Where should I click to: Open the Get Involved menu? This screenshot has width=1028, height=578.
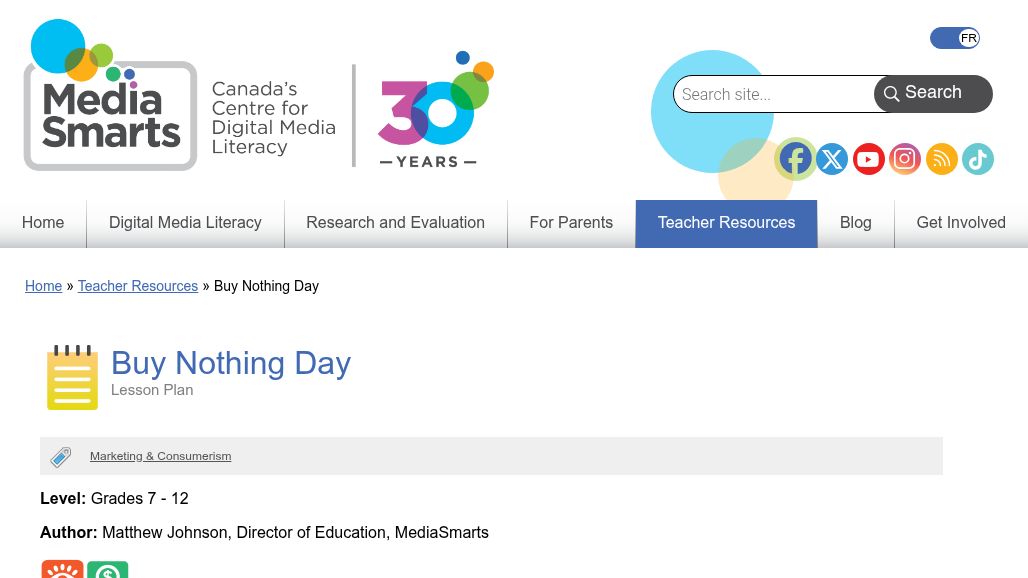[x=960, y=223]
